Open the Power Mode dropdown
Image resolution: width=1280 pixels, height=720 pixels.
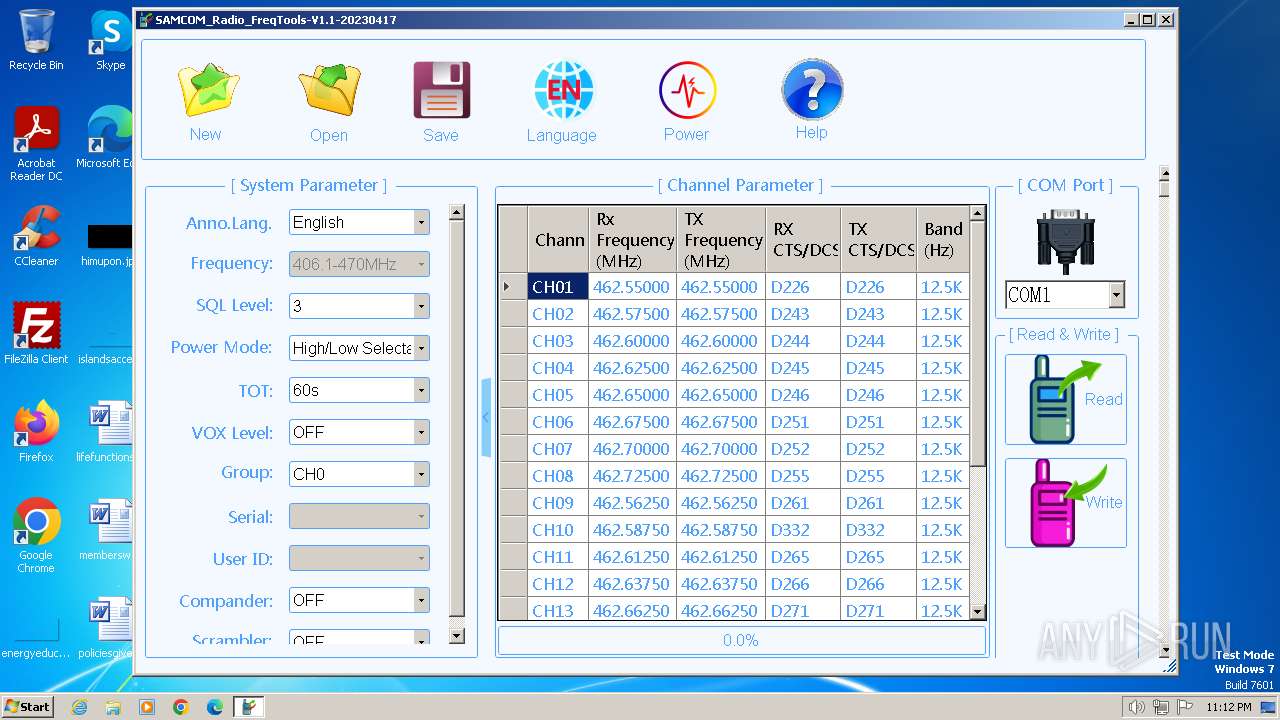click(x=359, y=348)
